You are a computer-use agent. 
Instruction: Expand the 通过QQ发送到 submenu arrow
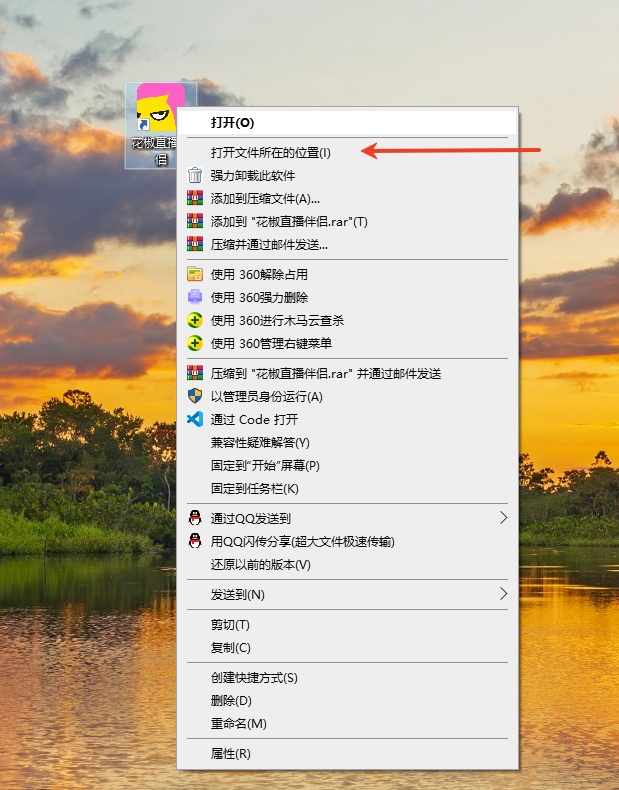[503, 518]
